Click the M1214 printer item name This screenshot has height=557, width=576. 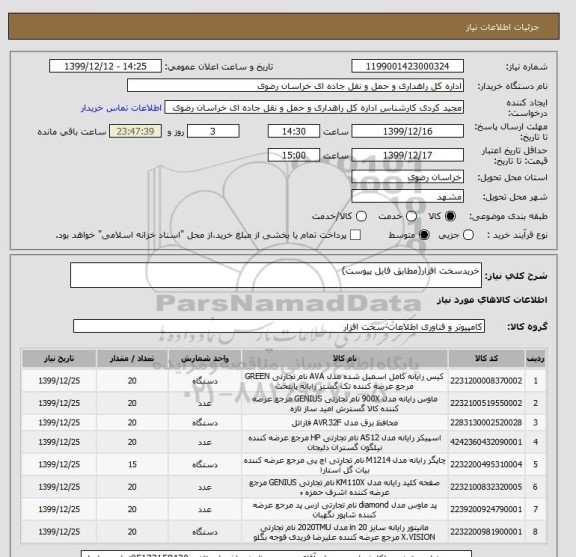(345, 465)
